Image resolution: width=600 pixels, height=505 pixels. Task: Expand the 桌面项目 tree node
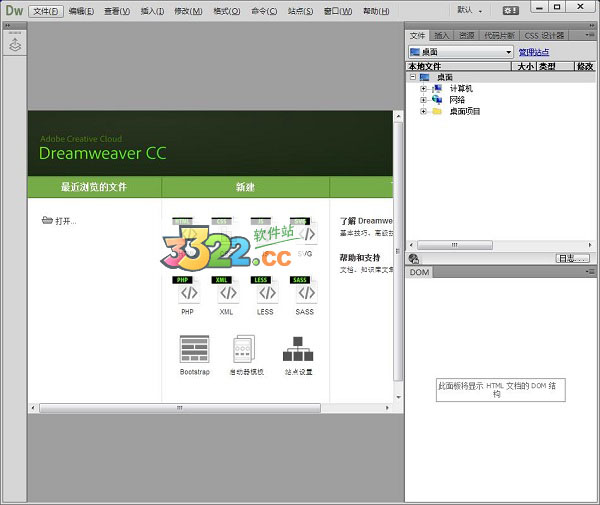[423, 111]
